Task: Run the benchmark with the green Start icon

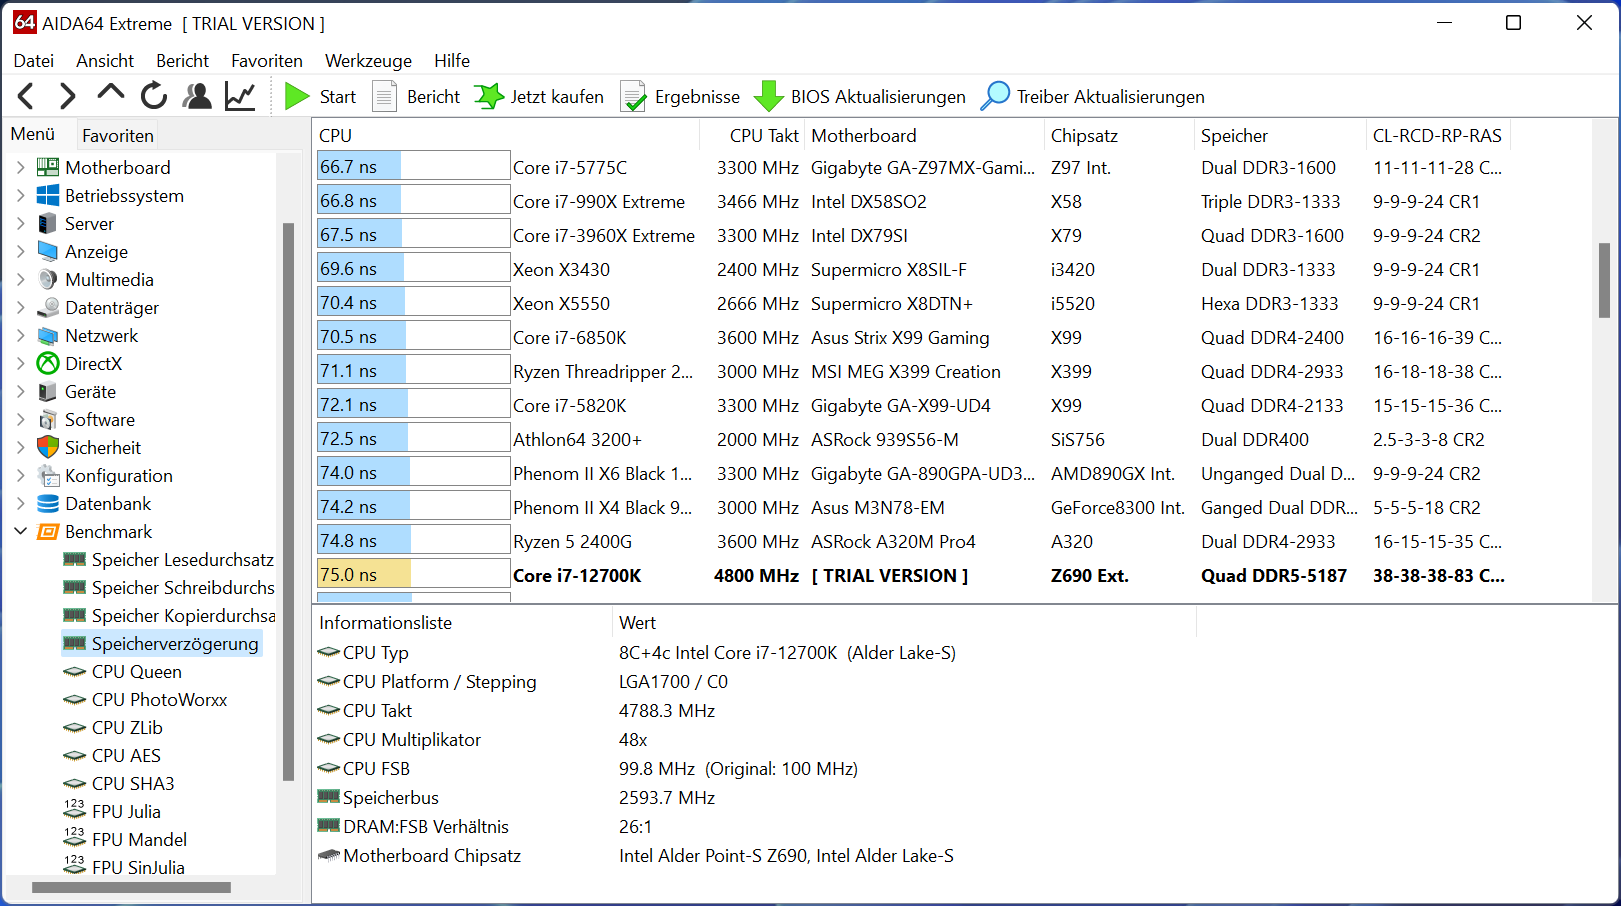Action: (x=297, y=96)
